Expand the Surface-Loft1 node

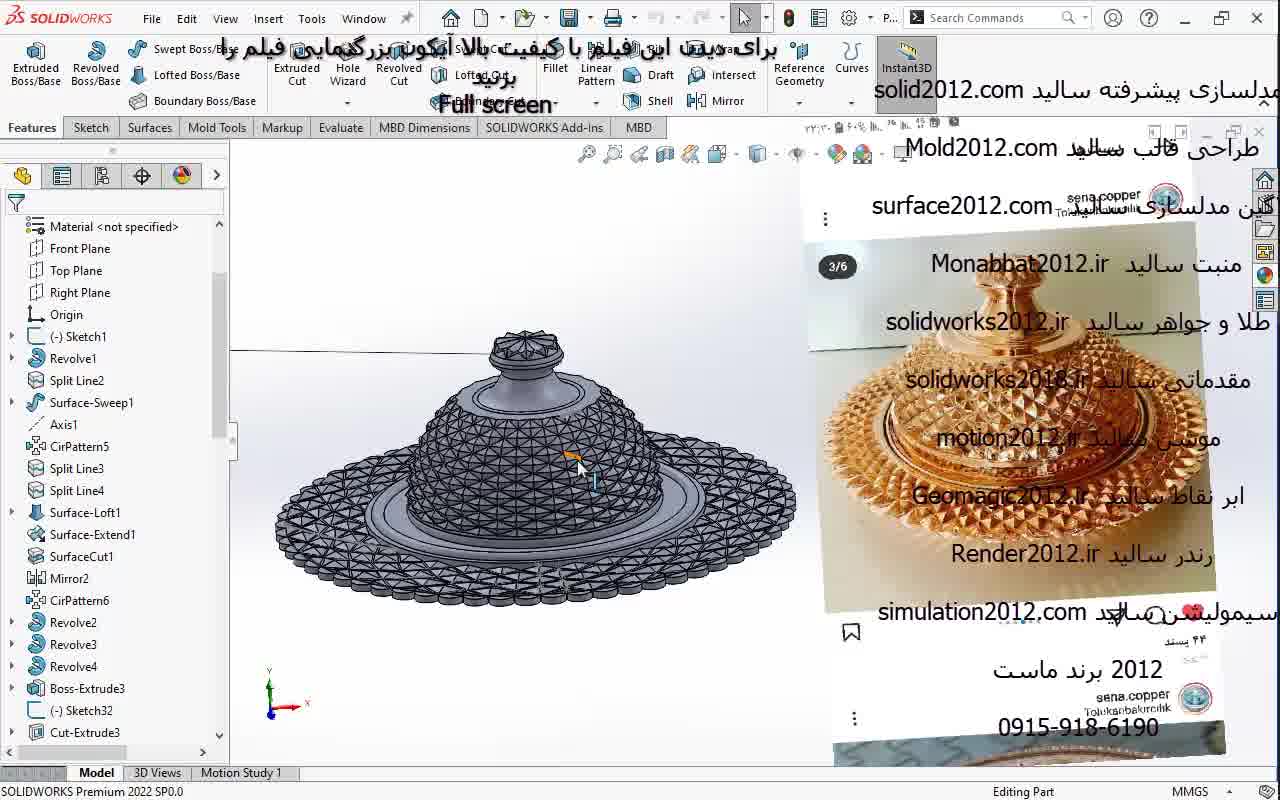[12, 513]
